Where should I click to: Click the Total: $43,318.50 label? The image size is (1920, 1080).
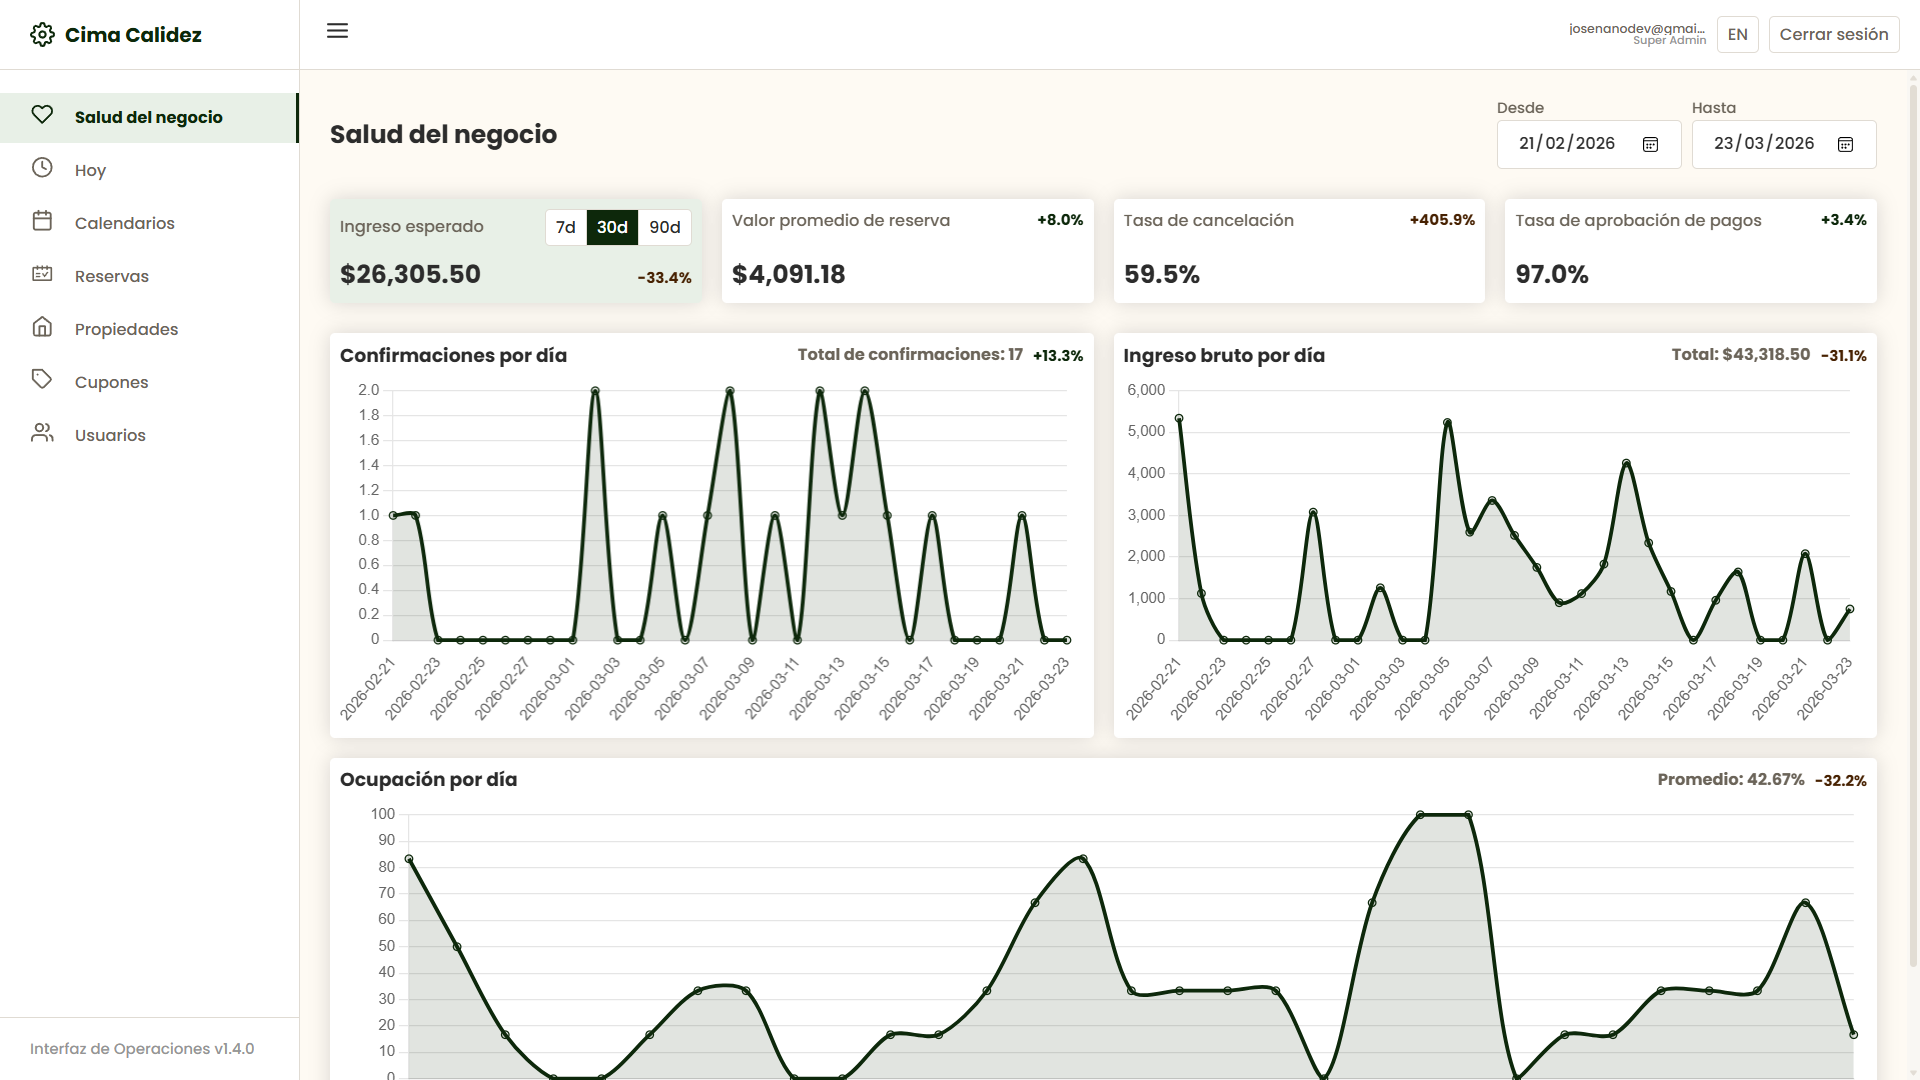(1740, 355)
